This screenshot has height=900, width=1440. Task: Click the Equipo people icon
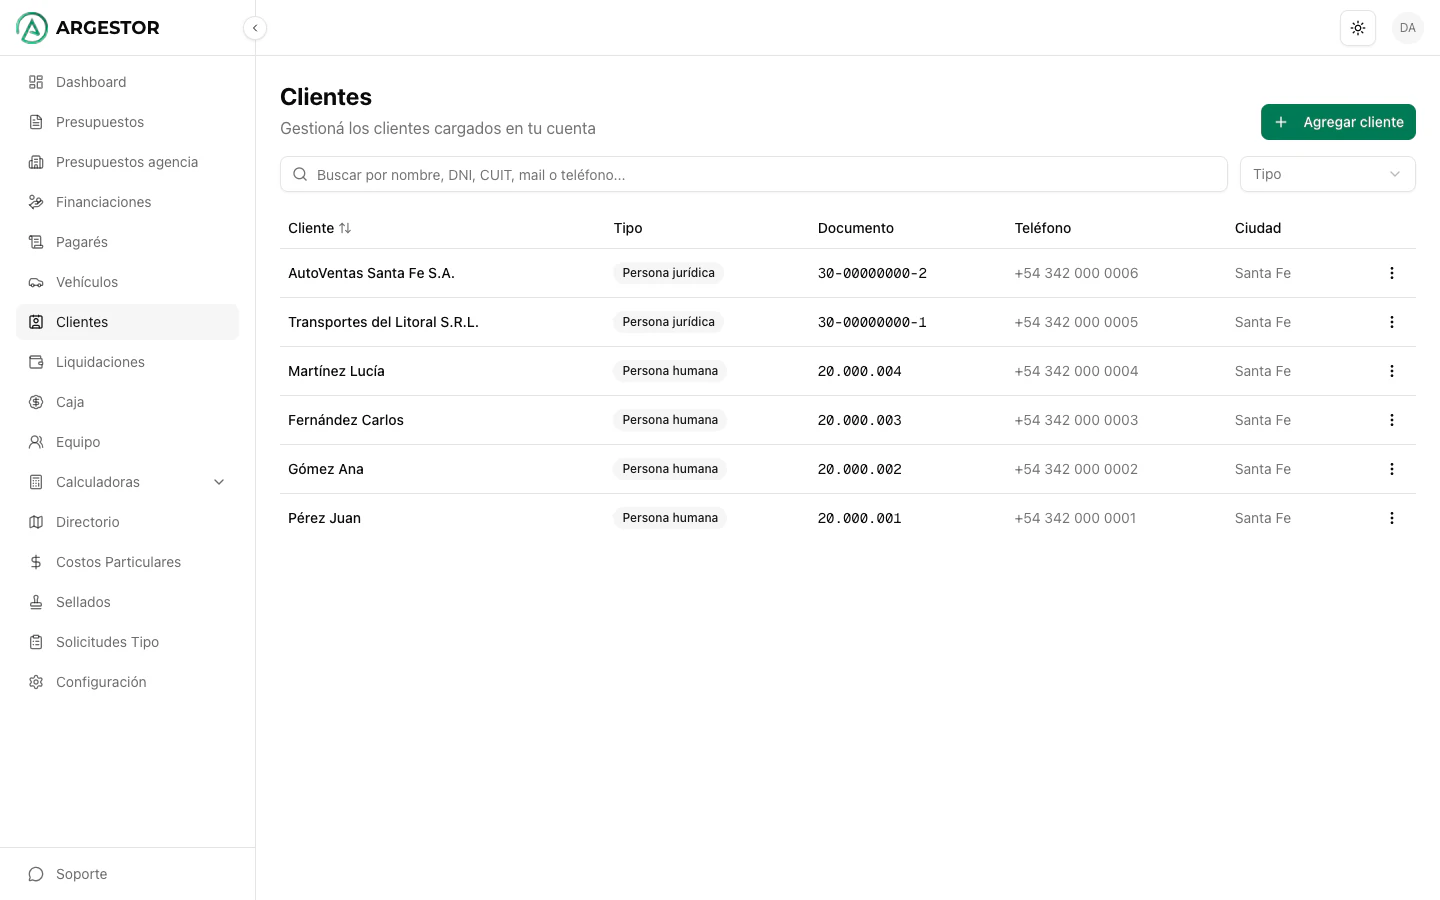tap(36, 442)
